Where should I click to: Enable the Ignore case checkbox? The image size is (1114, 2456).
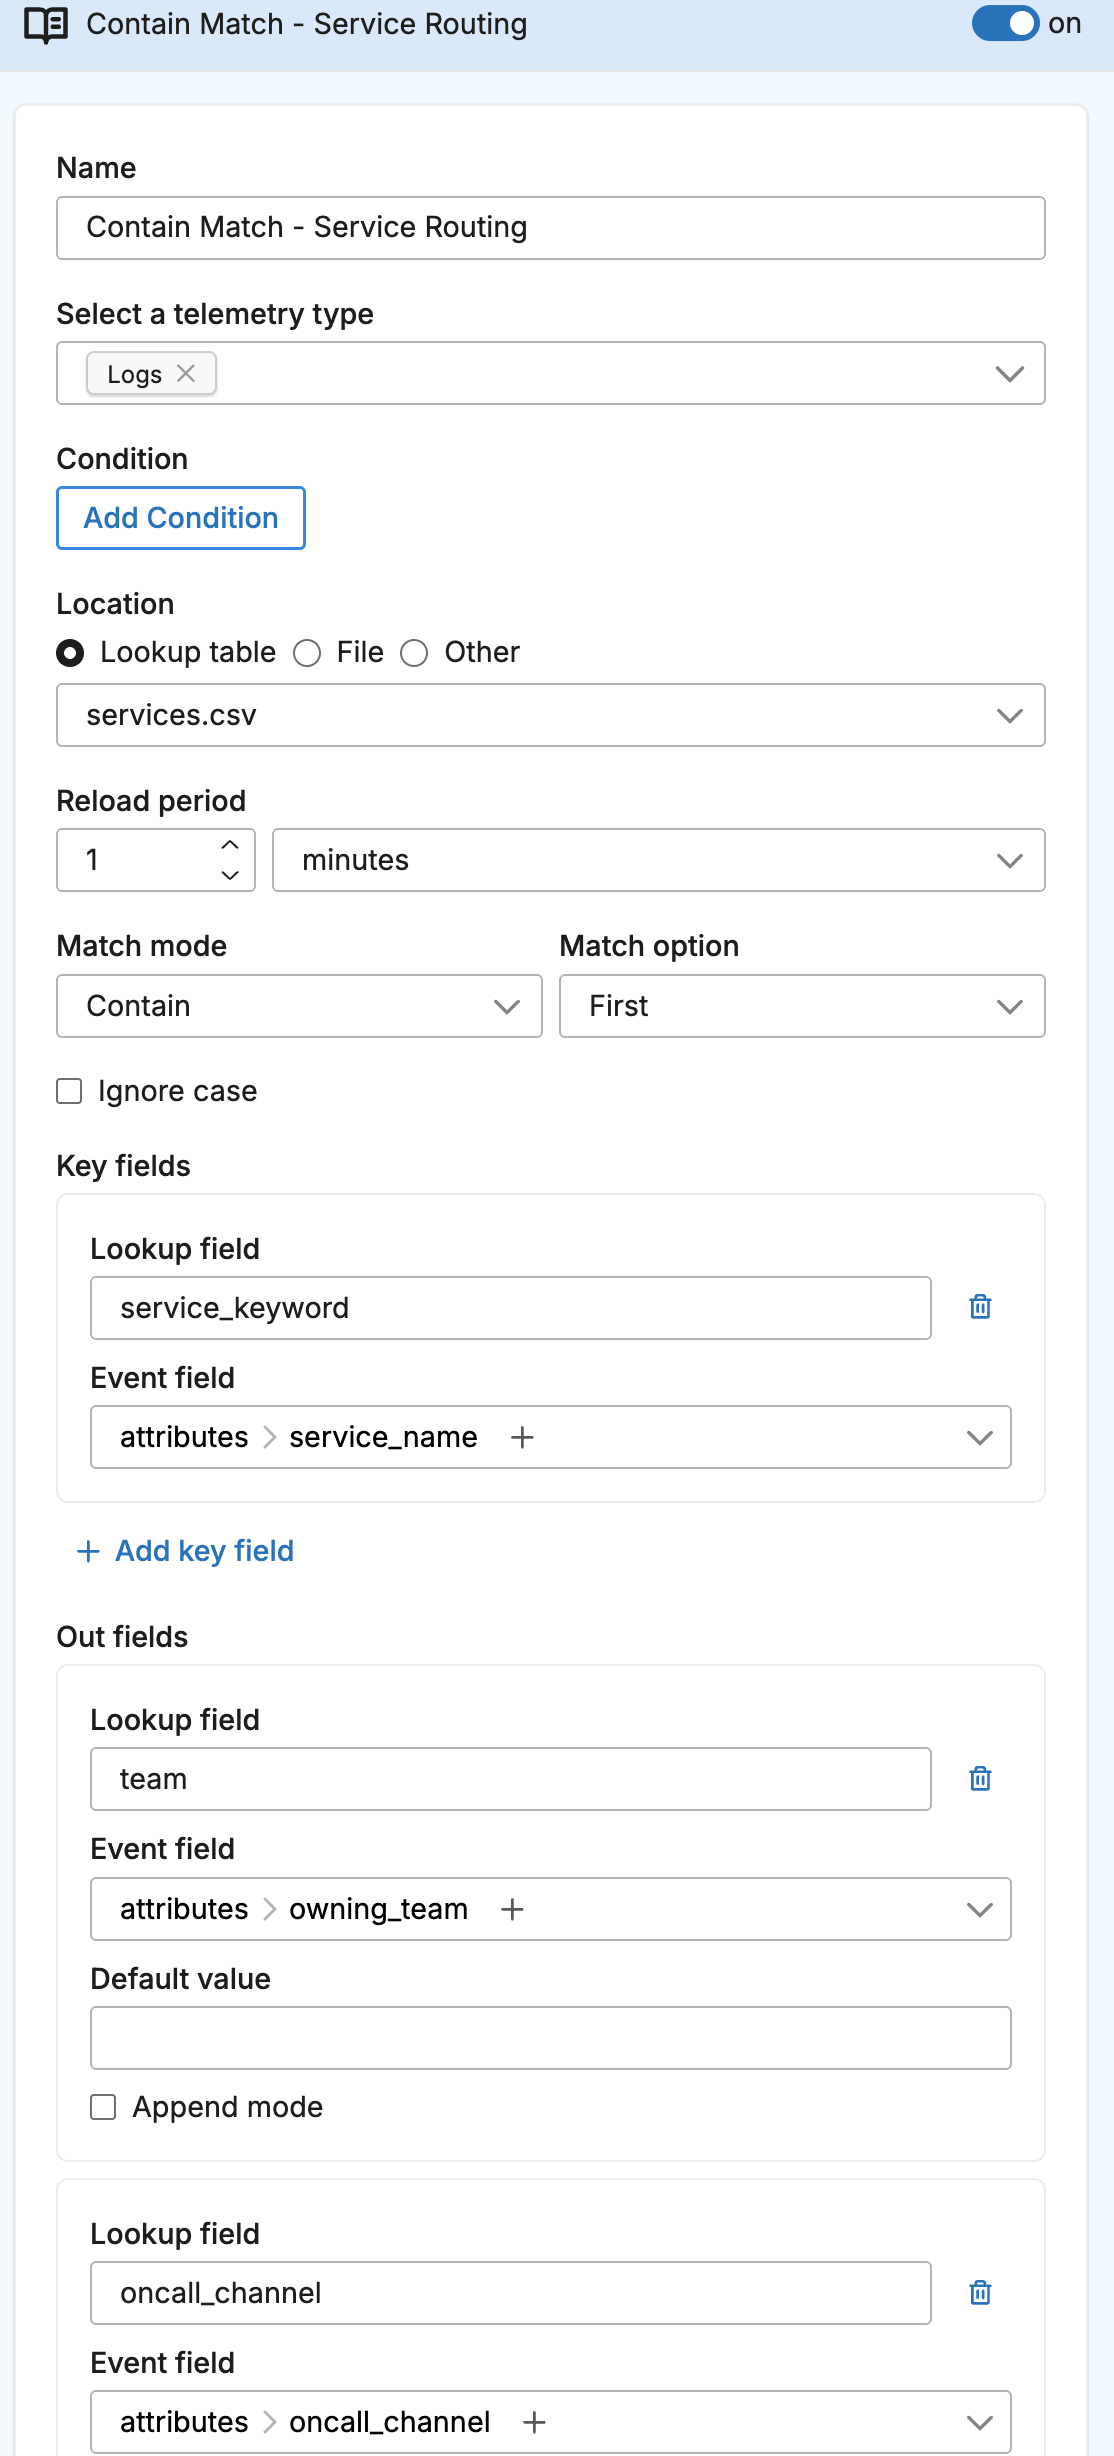[x=70, y=1091]
